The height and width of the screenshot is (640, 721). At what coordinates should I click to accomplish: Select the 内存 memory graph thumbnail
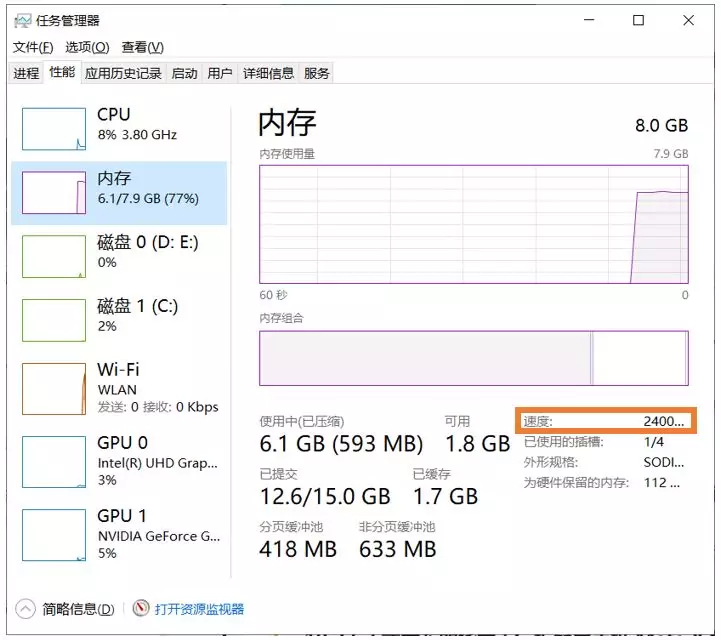54,192
